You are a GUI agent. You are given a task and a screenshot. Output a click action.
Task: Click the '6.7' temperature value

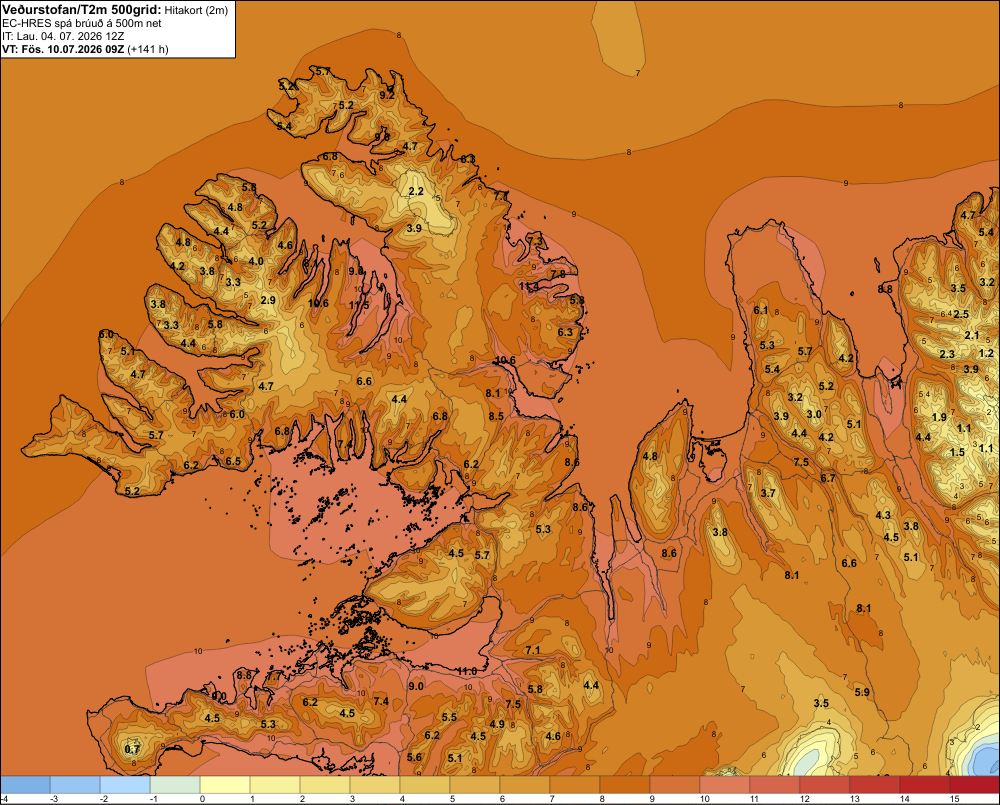point(828,478)
